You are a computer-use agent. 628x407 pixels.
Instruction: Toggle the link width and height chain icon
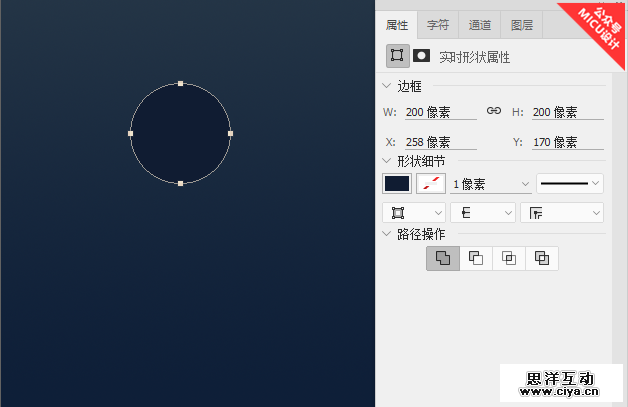tap(493, 111)
